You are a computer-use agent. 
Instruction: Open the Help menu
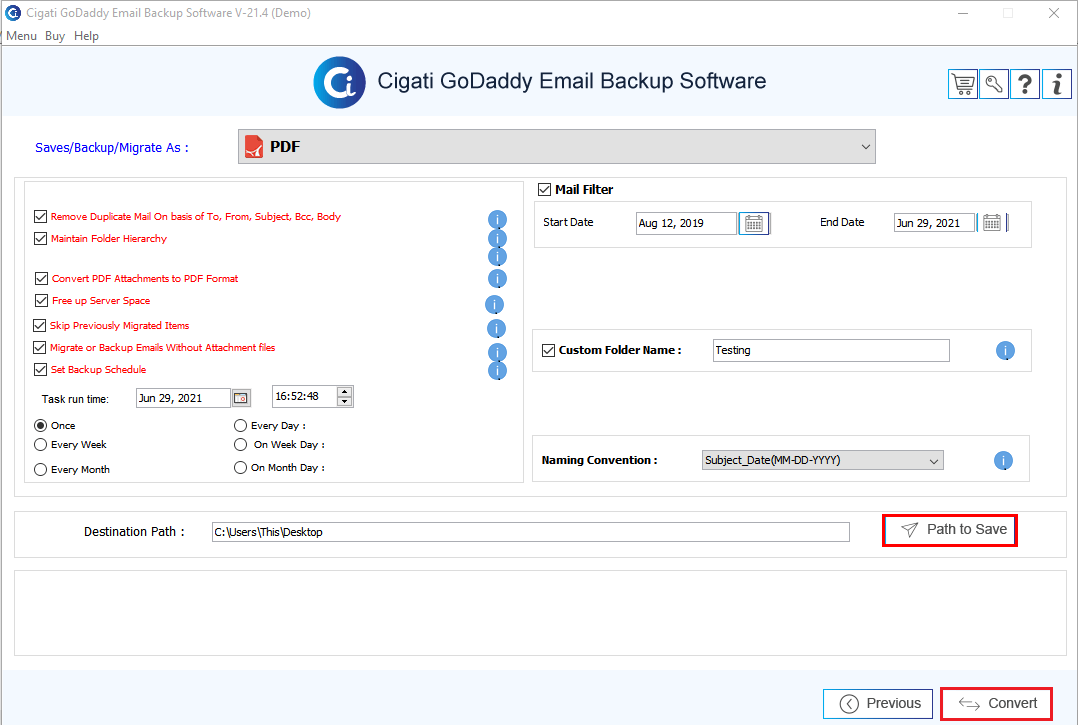[x=87, y=36]
